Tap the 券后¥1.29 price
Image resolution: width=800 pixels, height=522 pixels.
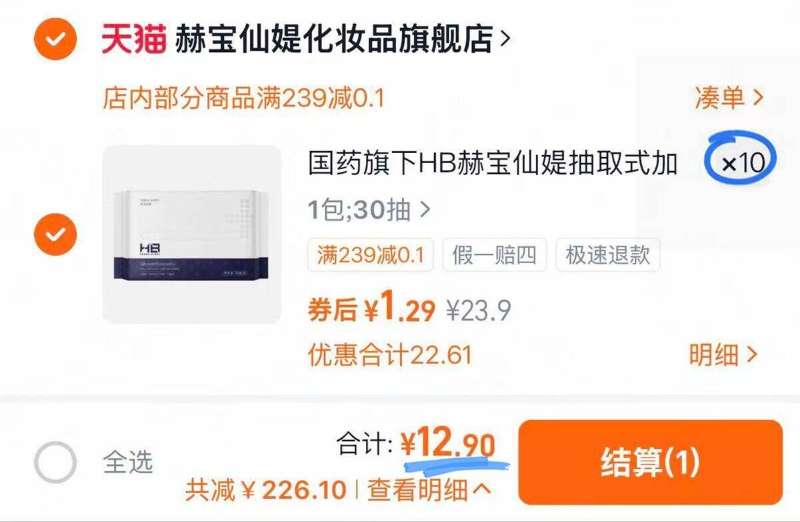pos(371,307)
